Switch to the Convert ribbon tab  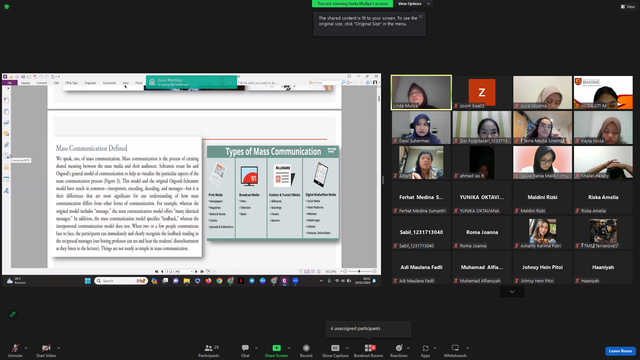click(x=42, y=83)
